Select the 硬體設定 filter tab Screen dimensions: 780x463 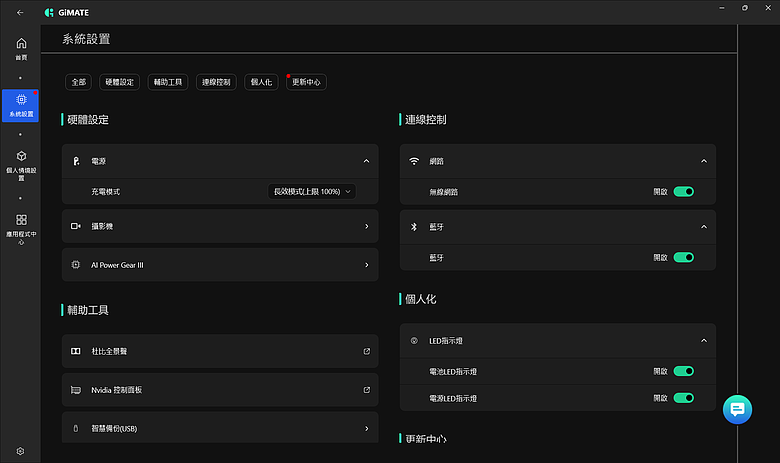pos(119,82)
